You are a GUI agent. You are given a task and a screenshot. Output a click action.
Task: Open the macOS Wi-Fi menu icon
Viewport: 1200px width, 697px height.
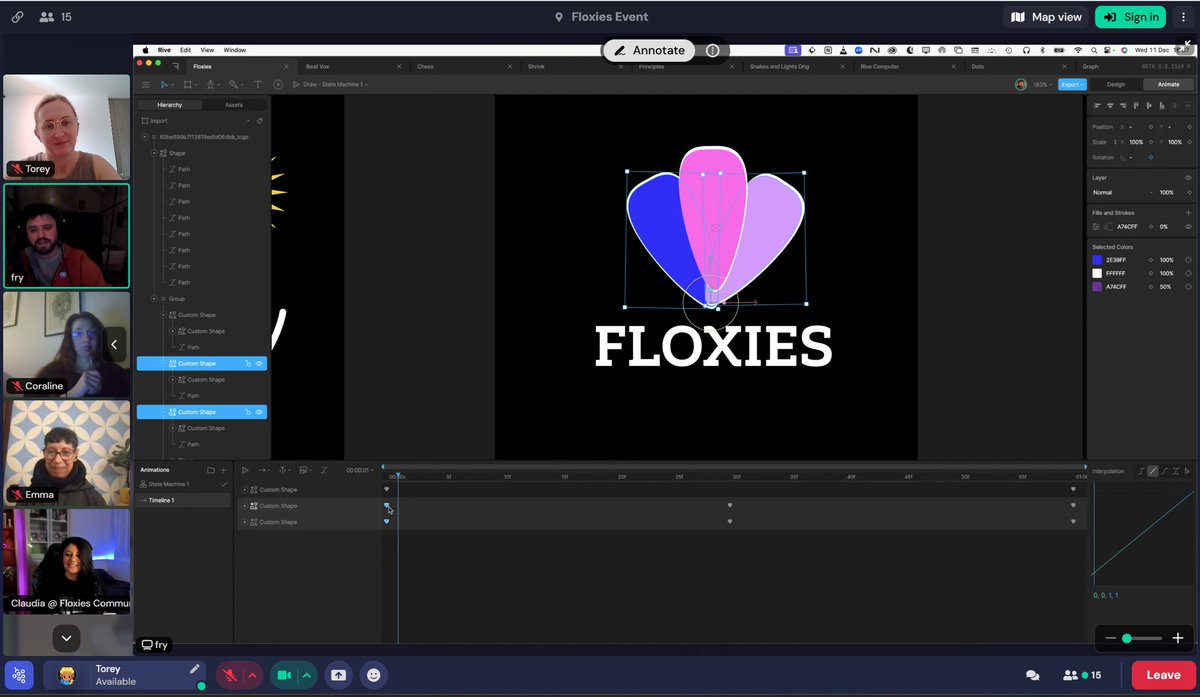(x=1078, y=50)
